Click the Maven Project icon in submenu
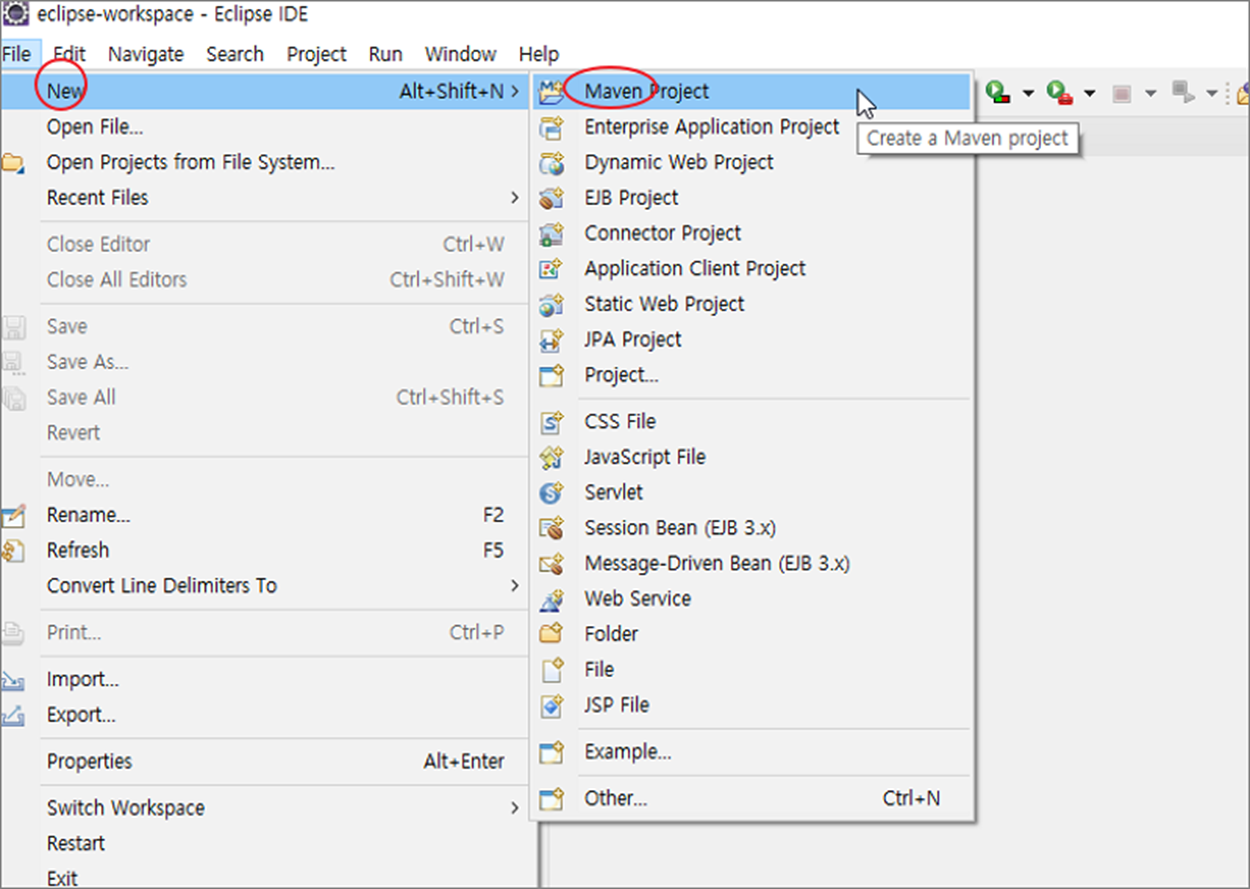The width and height of the screenshot is (1250, 889). tap(552, 92)
